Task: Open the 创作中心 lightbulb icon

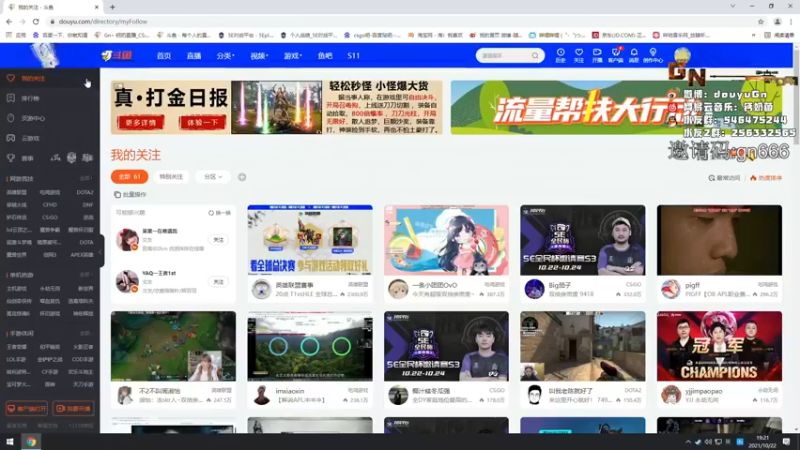Action: (653, 53)
